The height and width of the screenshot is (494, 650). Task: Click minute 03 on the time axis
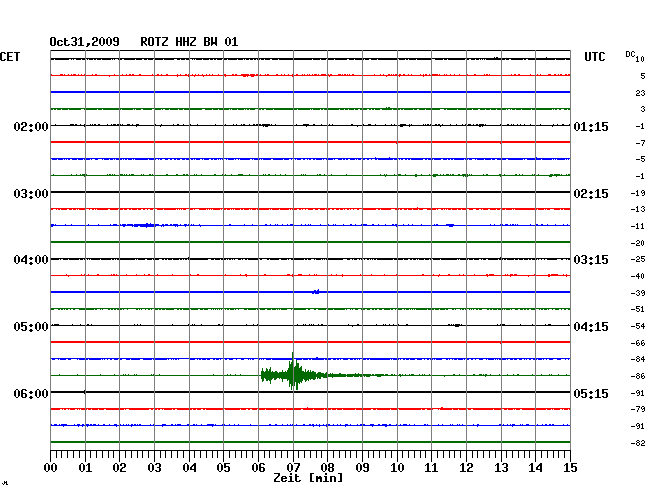click(154, 468)
